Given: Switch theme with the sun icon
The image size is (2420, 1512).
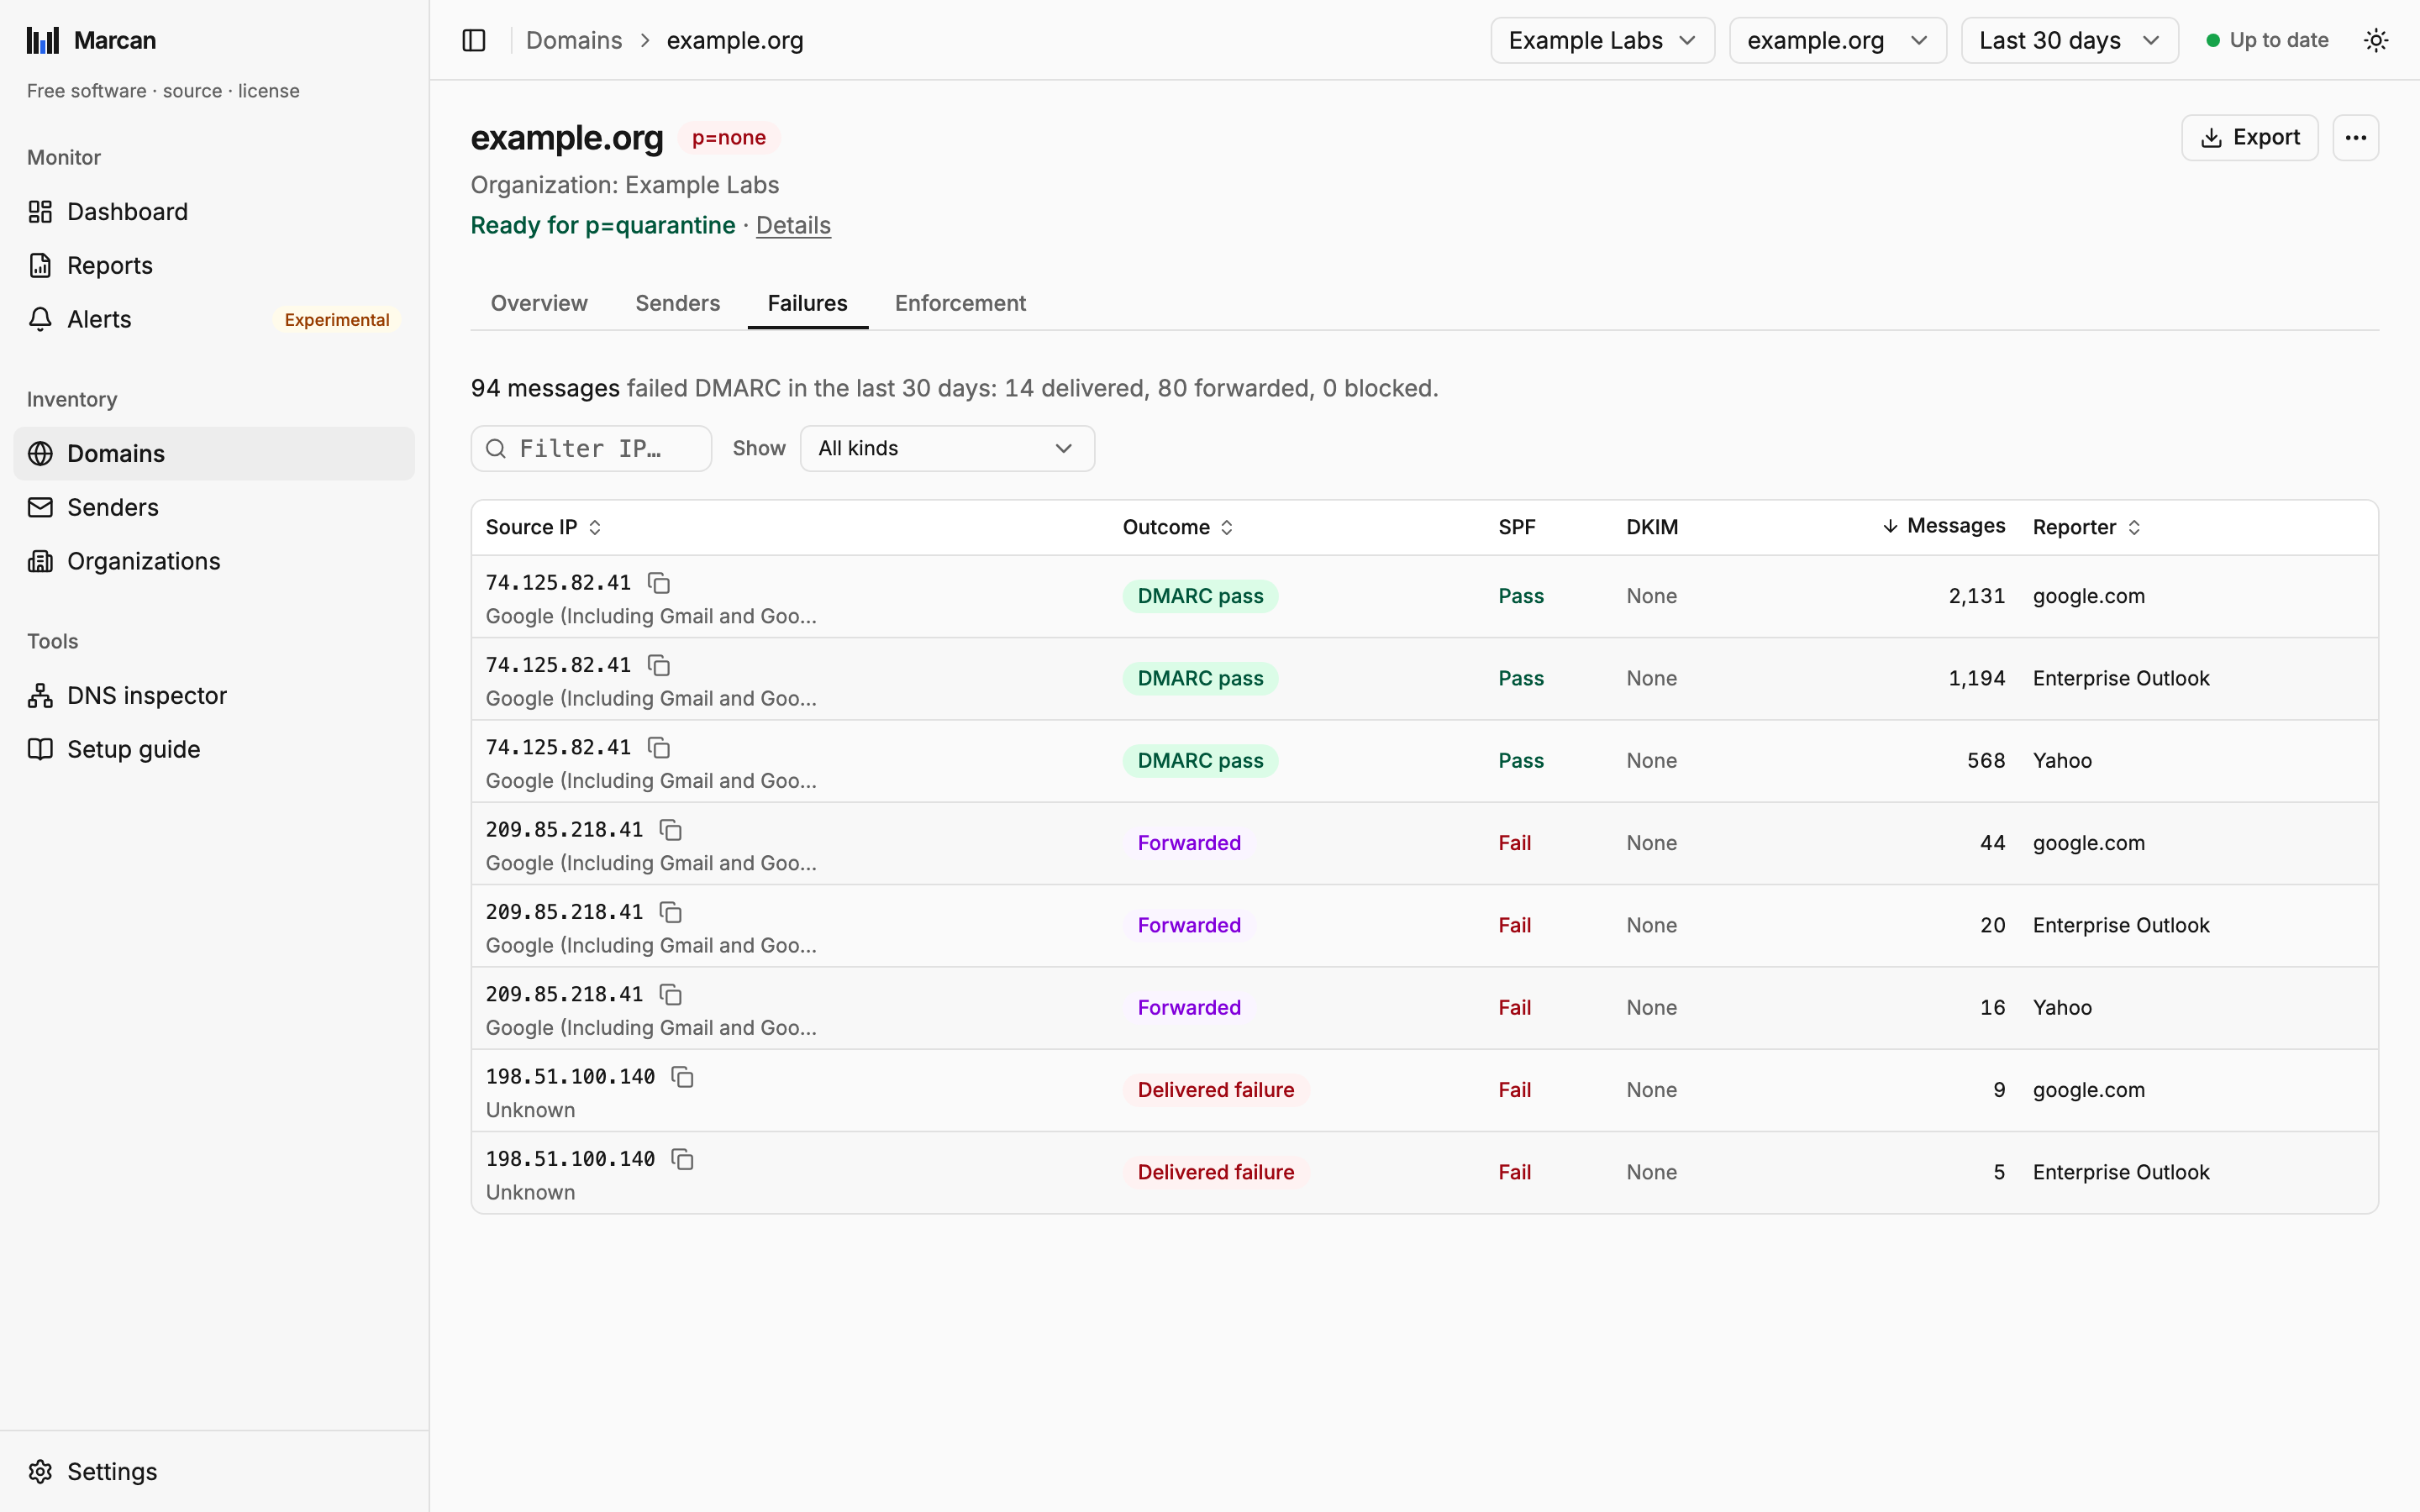Looking at the screenshot, I should [2376, 40].
